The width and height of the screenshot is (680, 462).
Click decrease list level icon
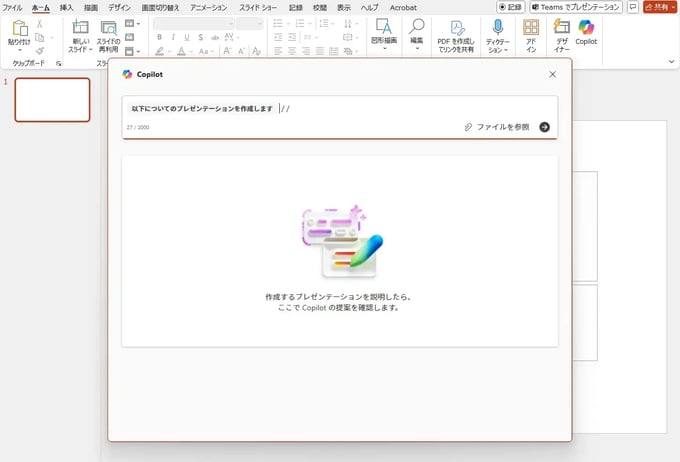point(278,37)
